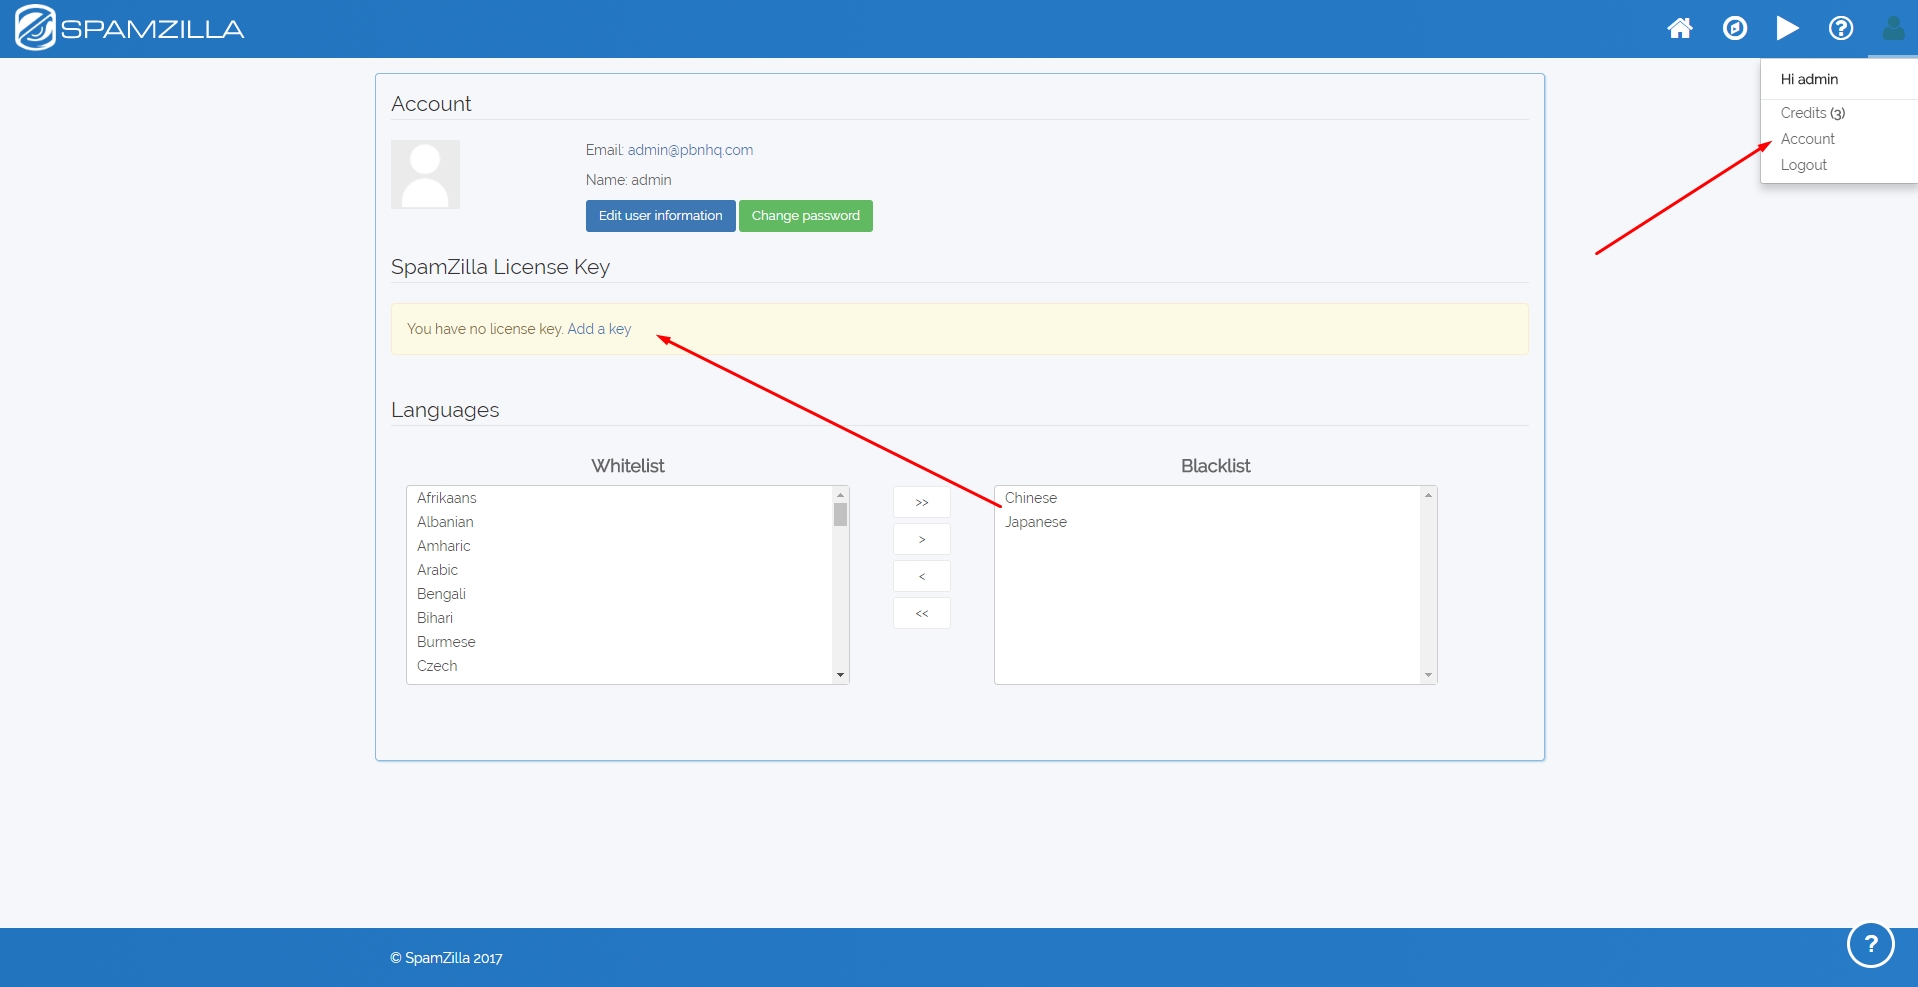Select Credits (3) in the user menu
1918x987 pixels.
click(1813, 113)
